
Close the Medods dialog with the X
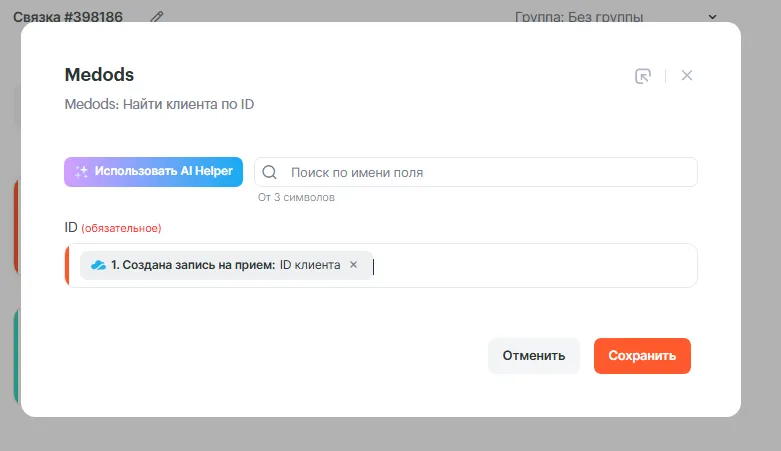[687, 76]
